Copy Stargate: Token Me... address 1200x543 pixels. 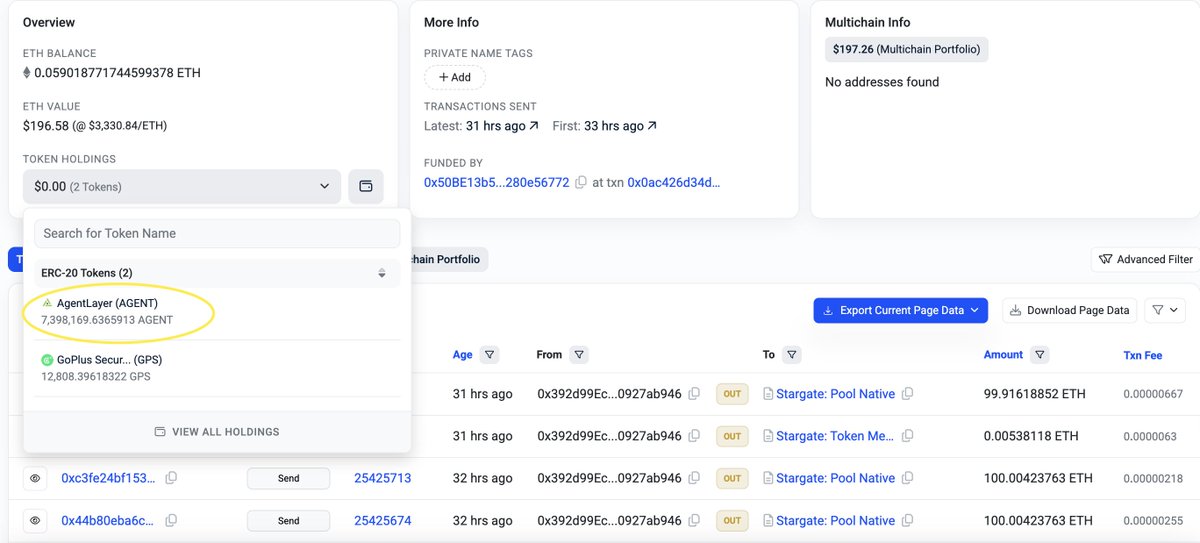(908, 436)
